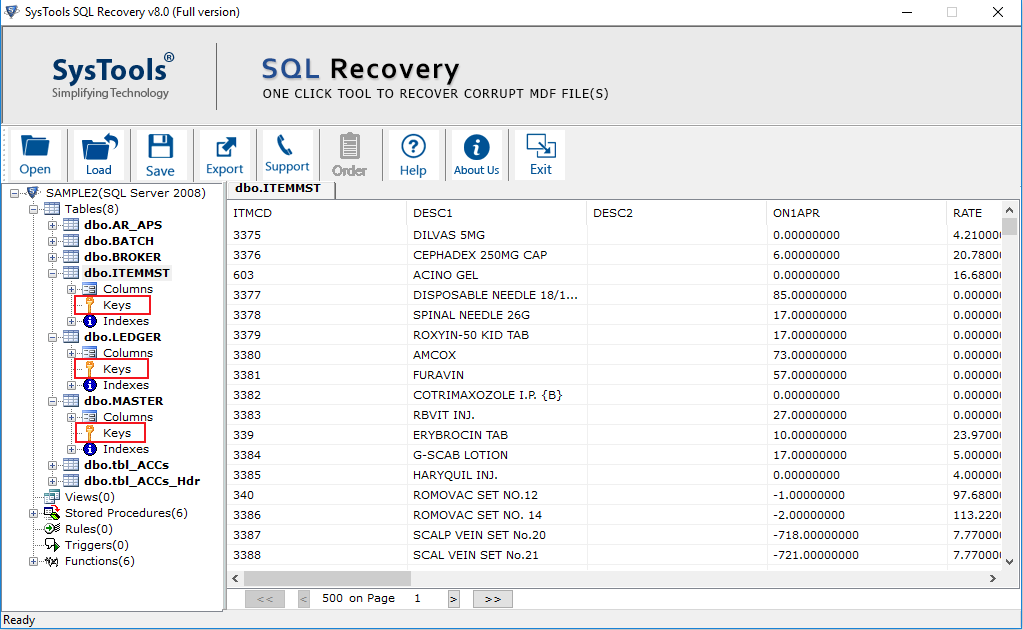1023x630 pixels.
Task: Collapse the dbo.LEDGER table node
Action: point(52,337)
